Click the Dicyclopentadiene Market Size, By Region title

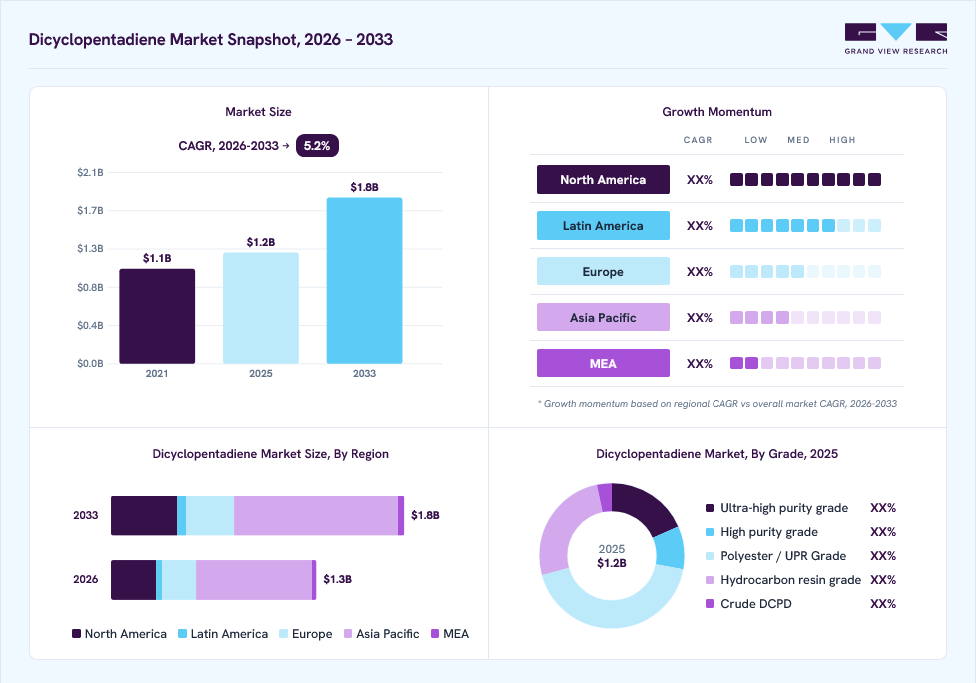coord(271,454)
